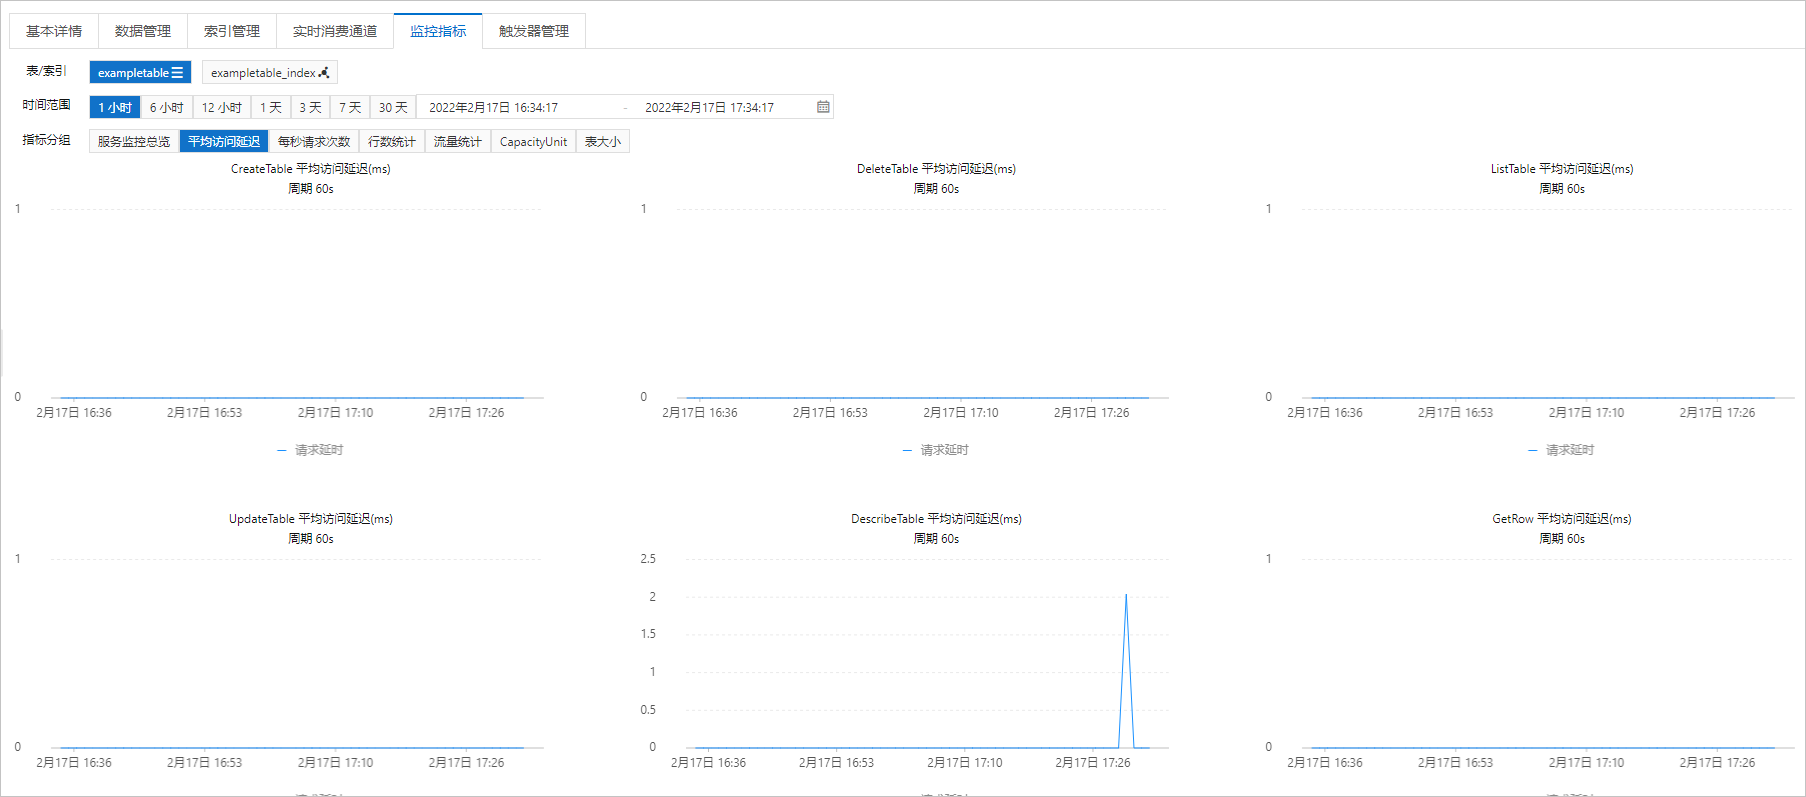Click the DeleteTable 平均访问延迟(ms) chart title

(x=936, y=169)
